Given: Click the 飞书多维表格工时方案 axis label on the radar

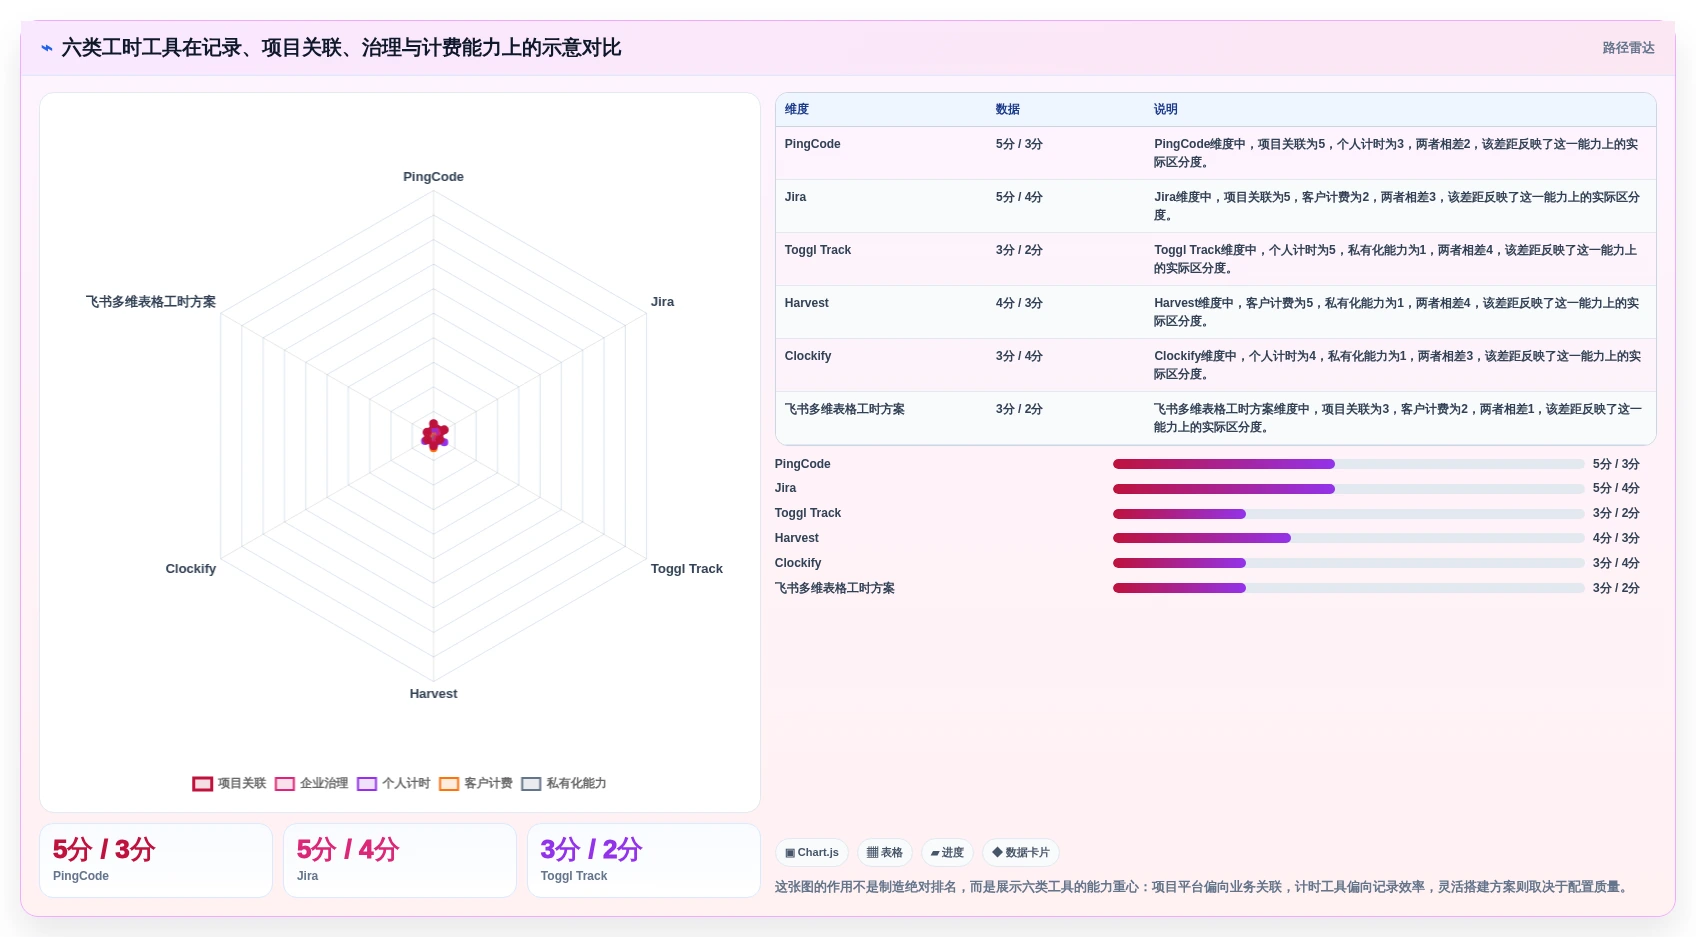Looking at the screenshot, I should (151, 302).
